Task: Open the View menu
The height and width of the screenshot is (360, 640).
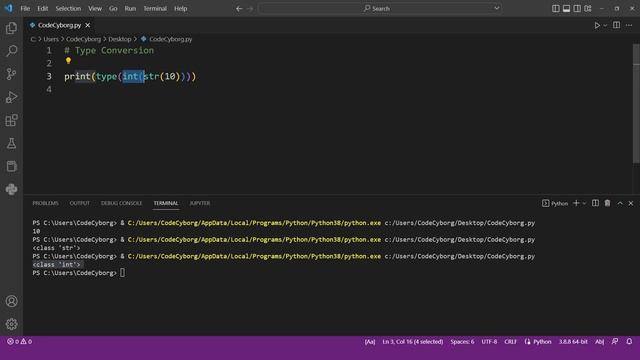Action: tap(95, 9)
